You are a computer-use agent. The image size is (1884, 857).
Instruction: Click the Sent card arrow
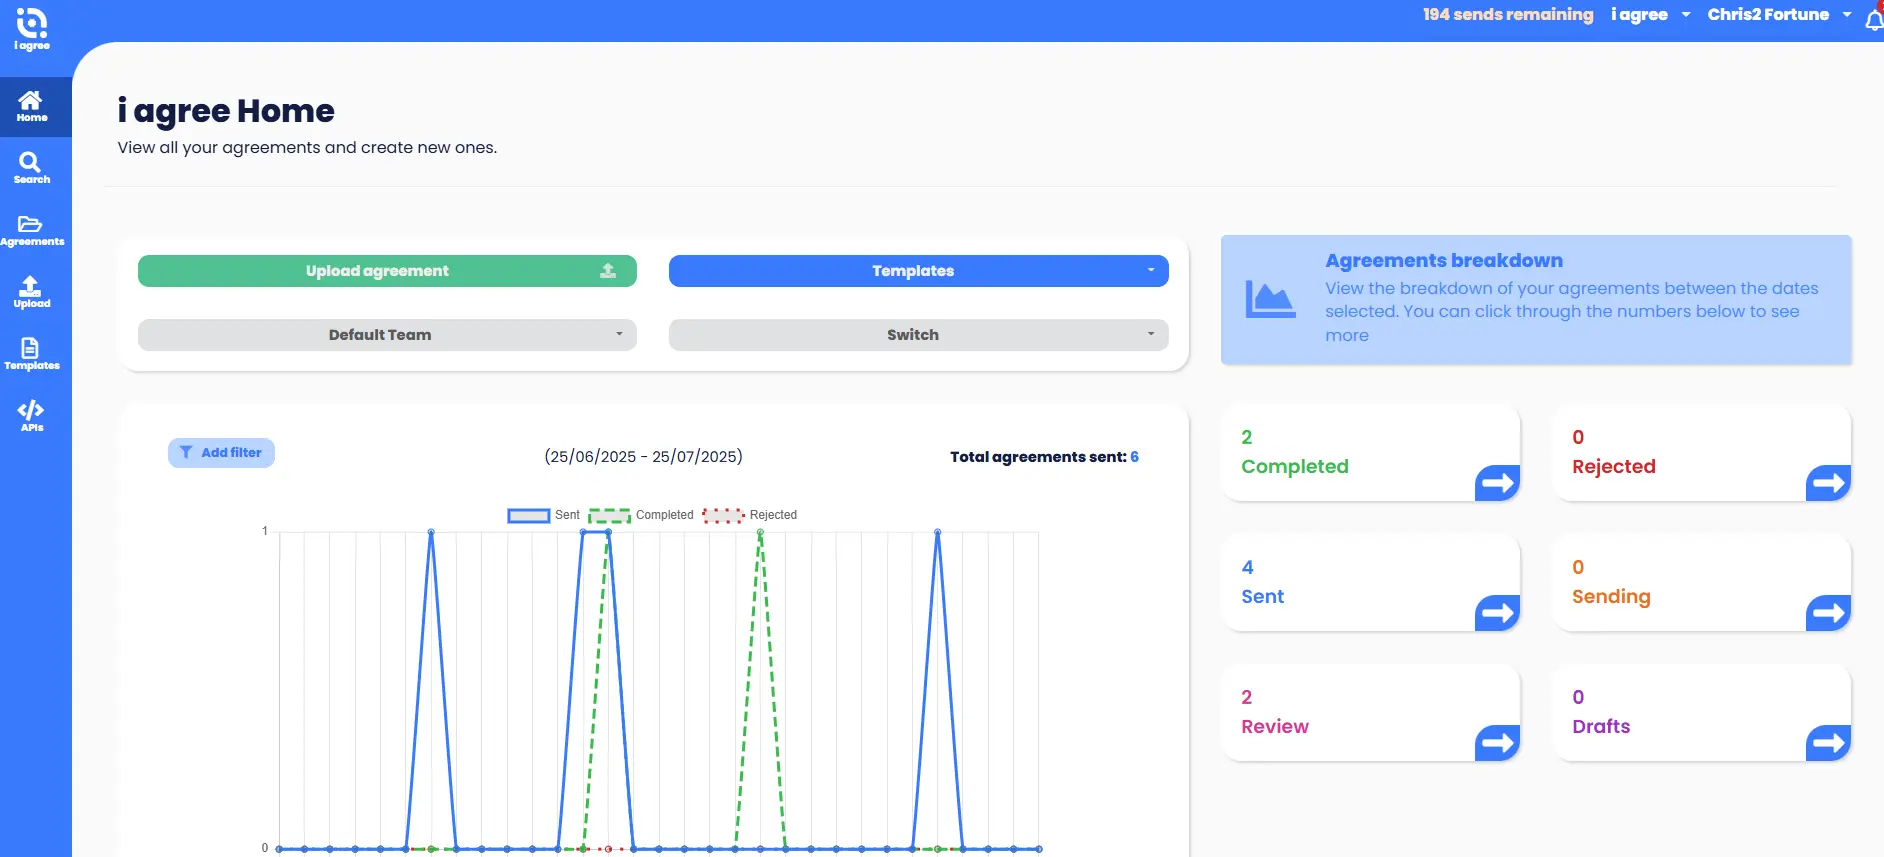(1497, 613)
